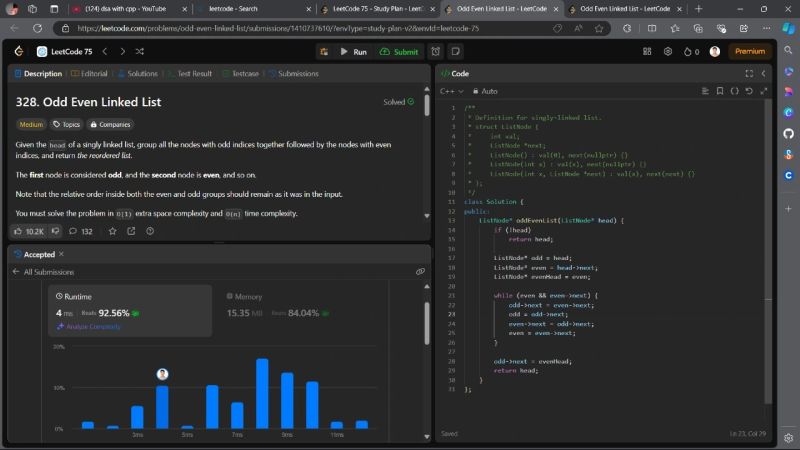This screenshot has height=450, width=800.
Task: Open the alarm clock timer icon
Action: pyautogui.click(x=436, y=52)
